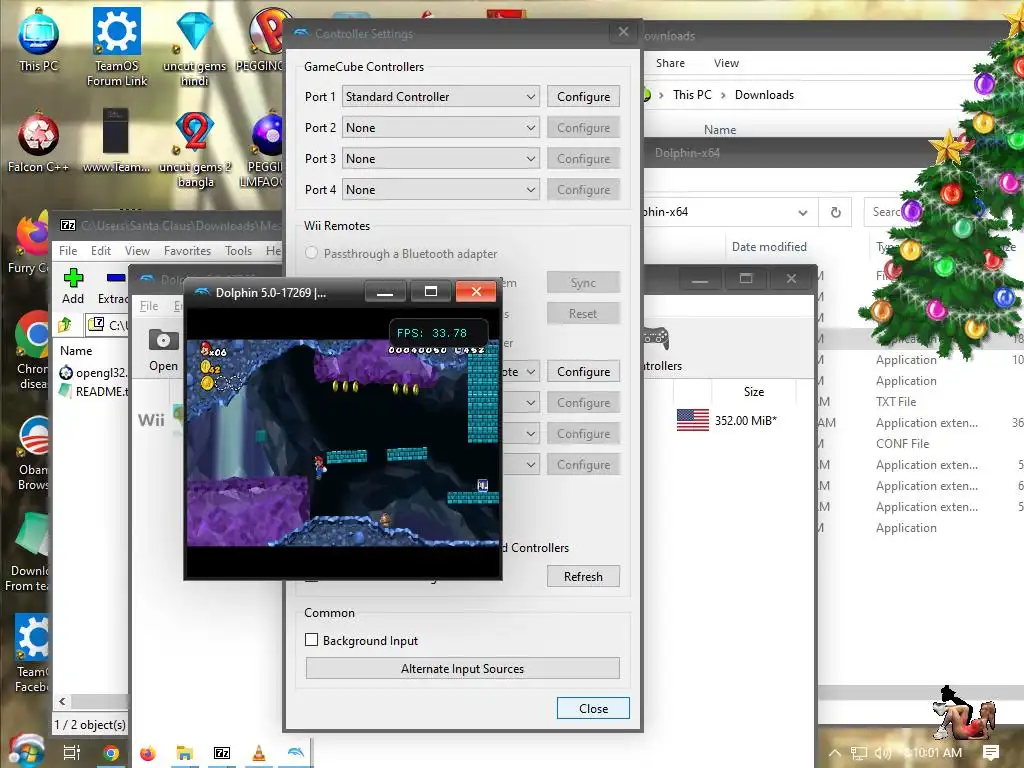This screenshot has height=768, width=1024.
Task: Open This PC desktop icon
Action: tap(38, 39)
